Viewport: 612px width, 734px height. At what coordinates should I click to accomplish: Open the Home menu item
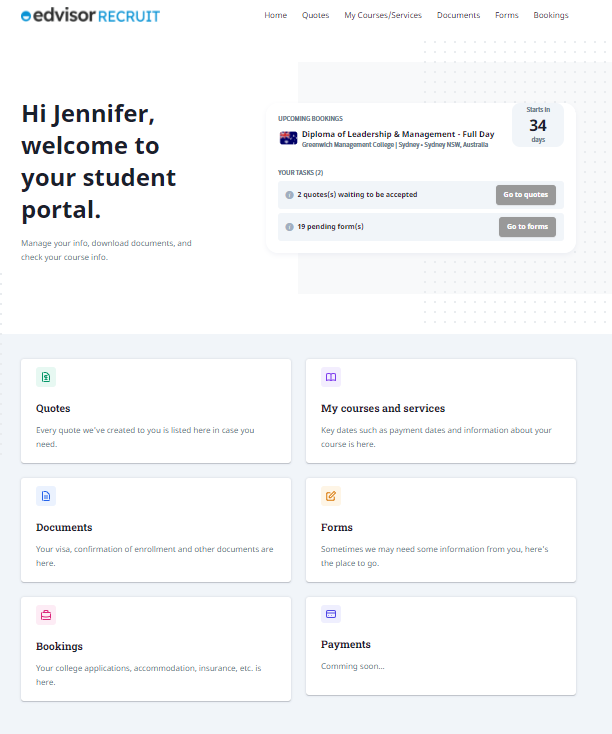[275, 15]
